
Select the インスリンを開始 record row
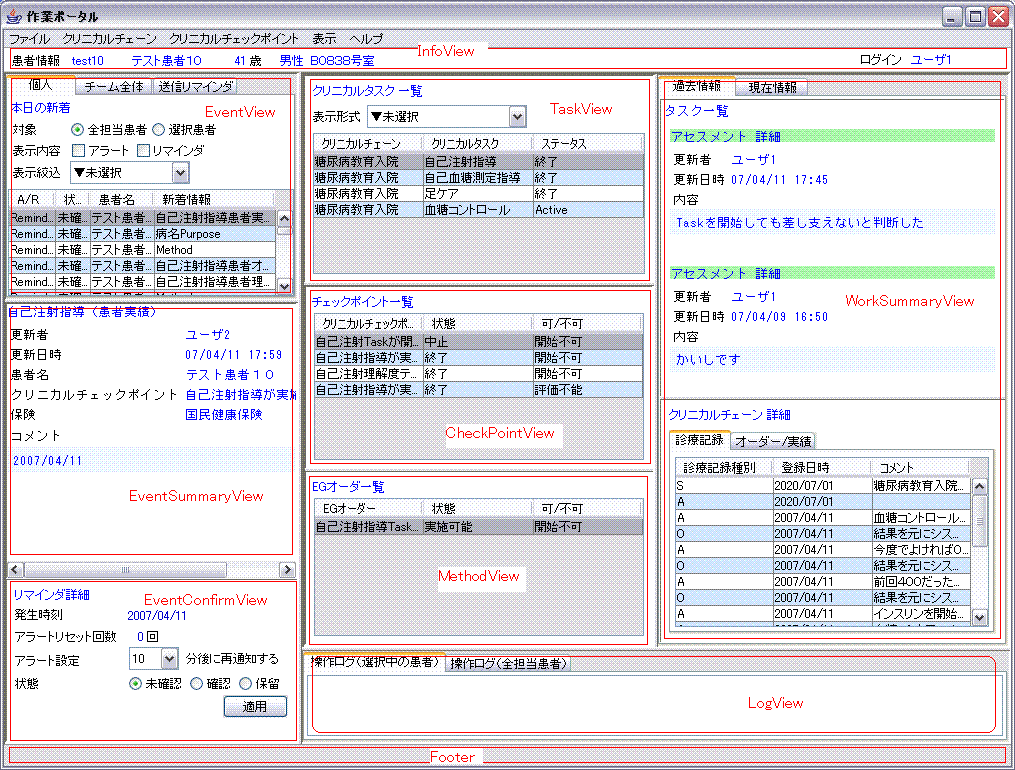coord(823,613)
